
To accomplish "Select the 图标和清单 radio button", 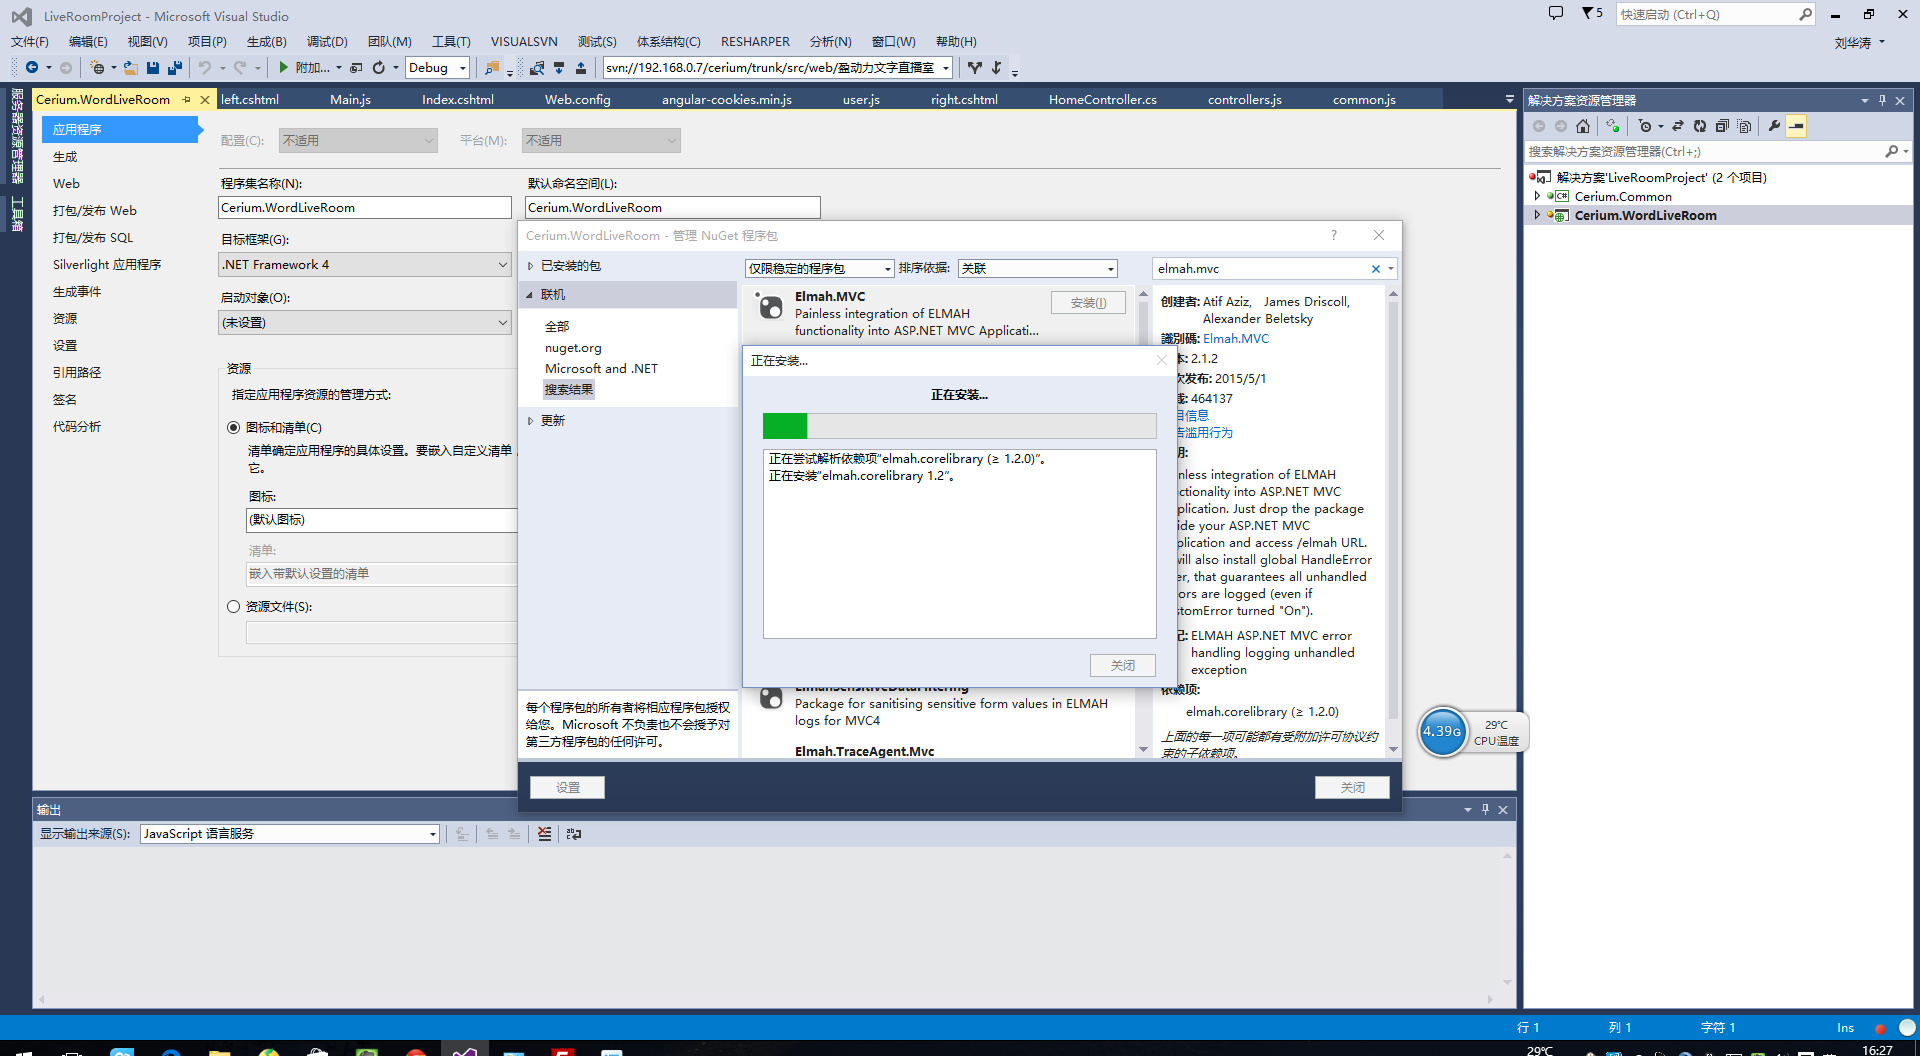I will pyautogui.click(x=234, y=427).
